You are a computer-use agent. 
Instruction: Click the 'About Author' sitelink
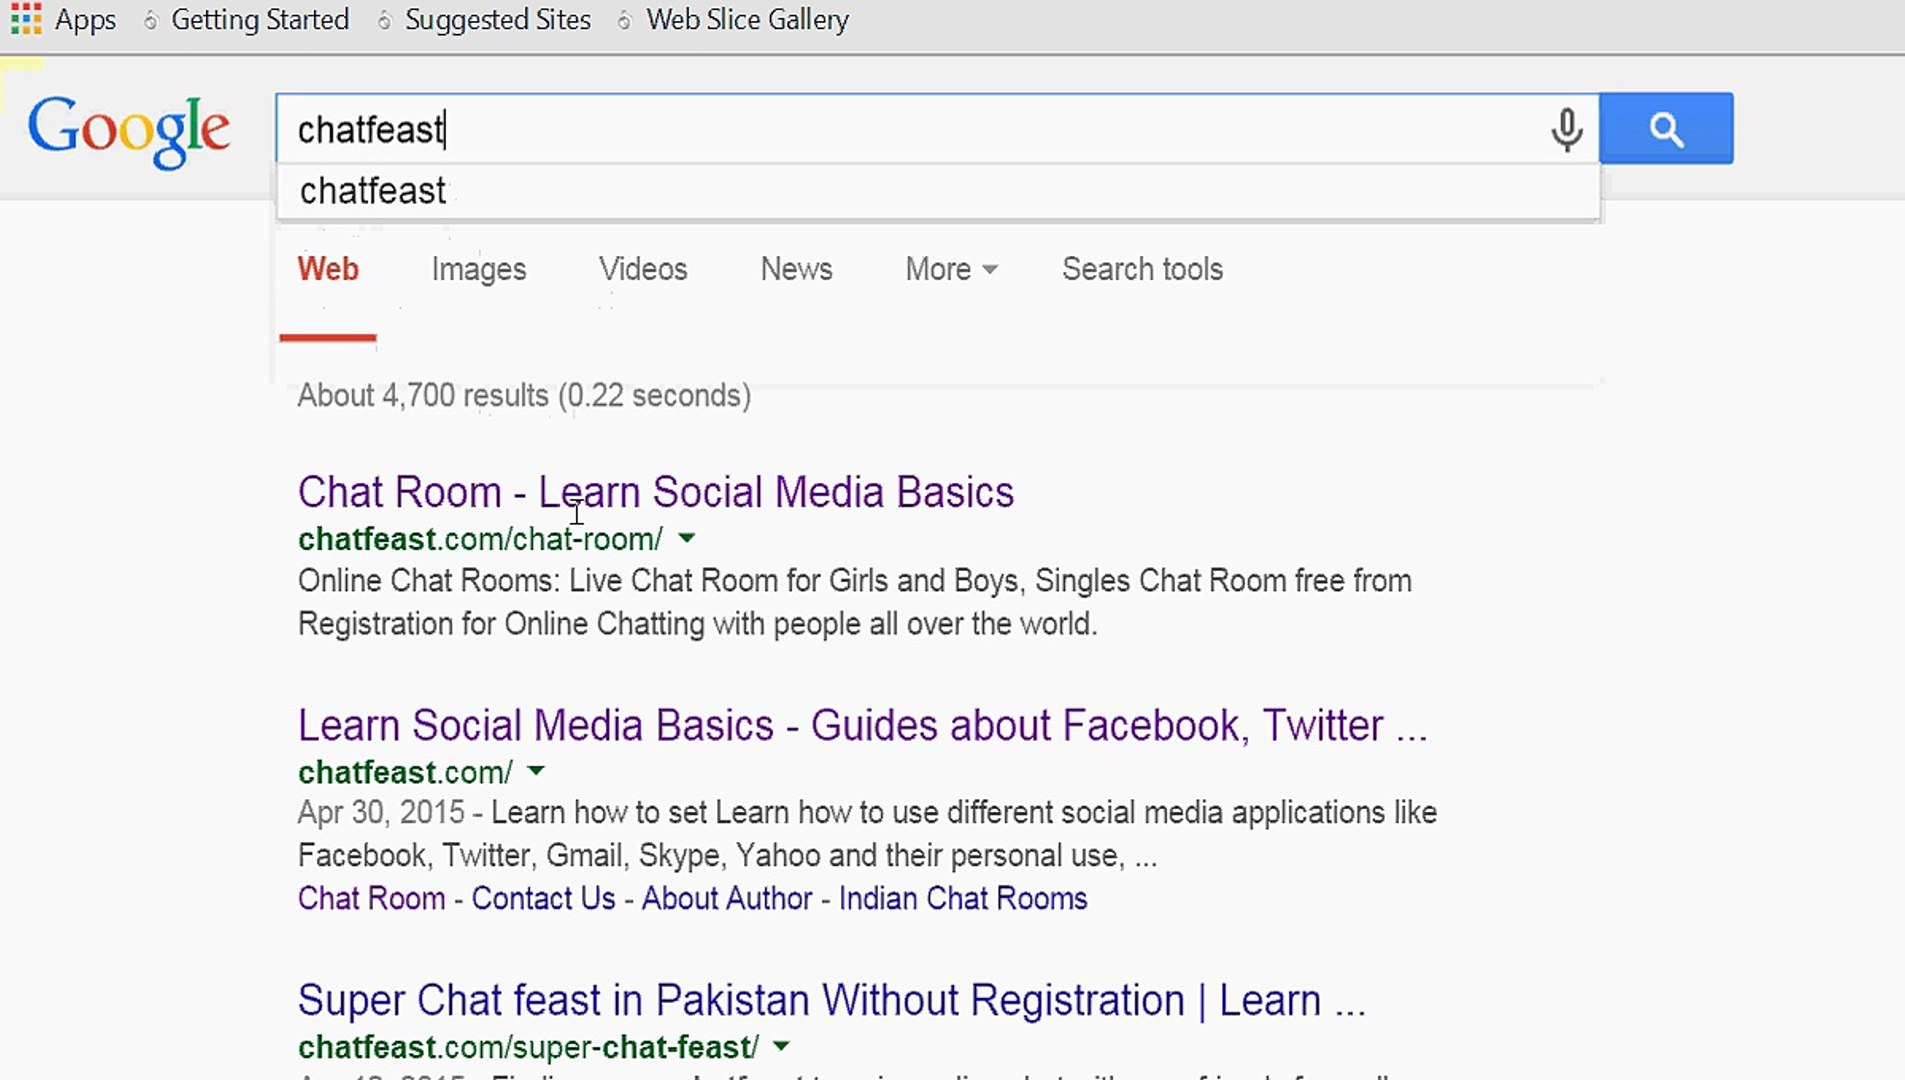tap(726, 898)
